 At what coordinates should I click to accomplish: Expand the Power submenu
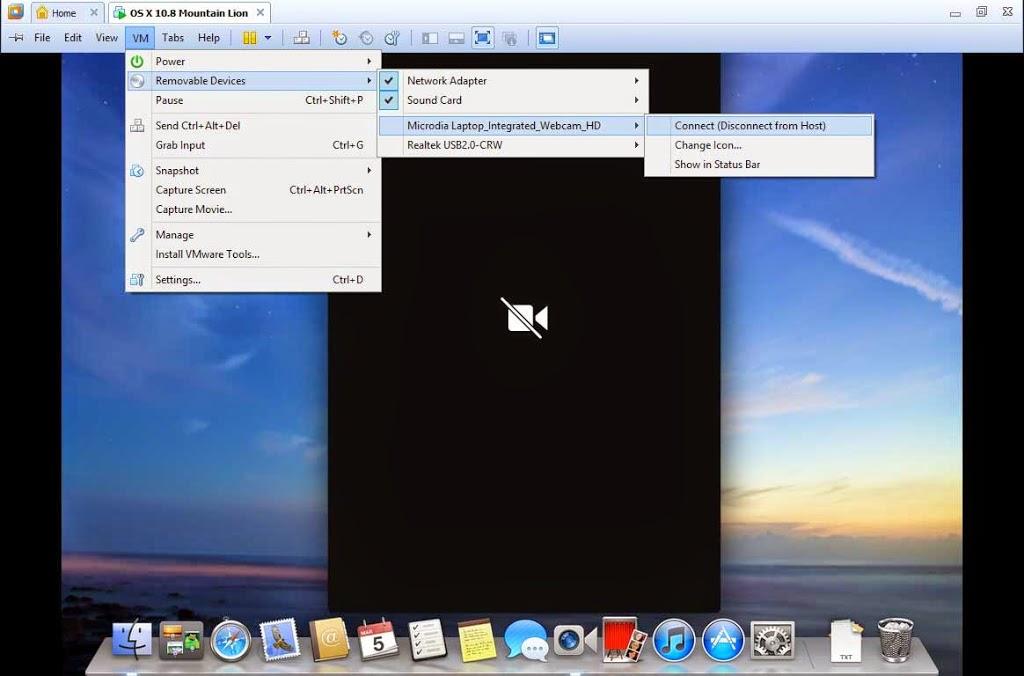click(x=250, y=61)
